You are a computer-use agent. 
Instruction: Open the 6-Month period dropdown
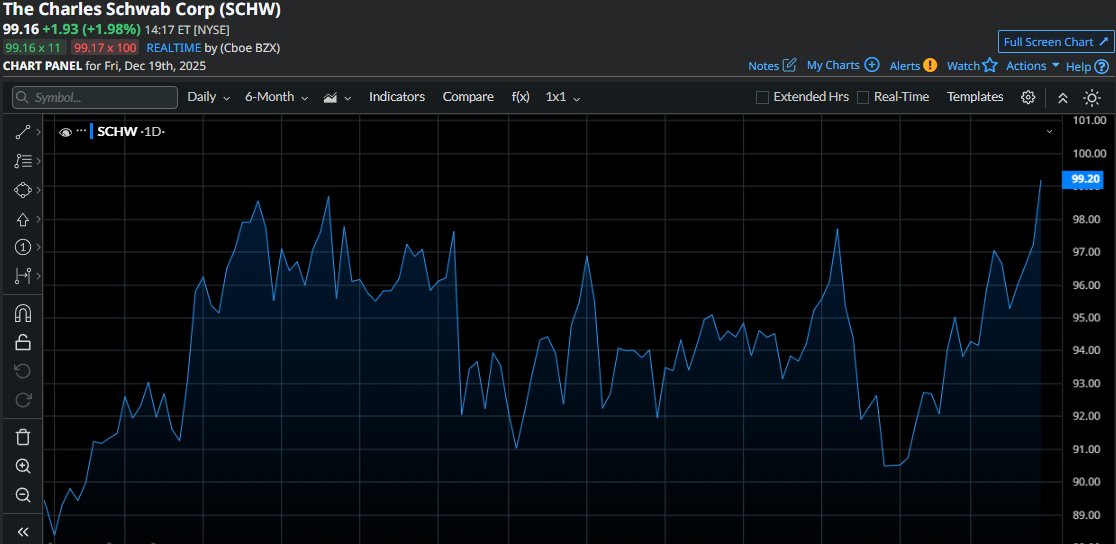click(277, 97)
